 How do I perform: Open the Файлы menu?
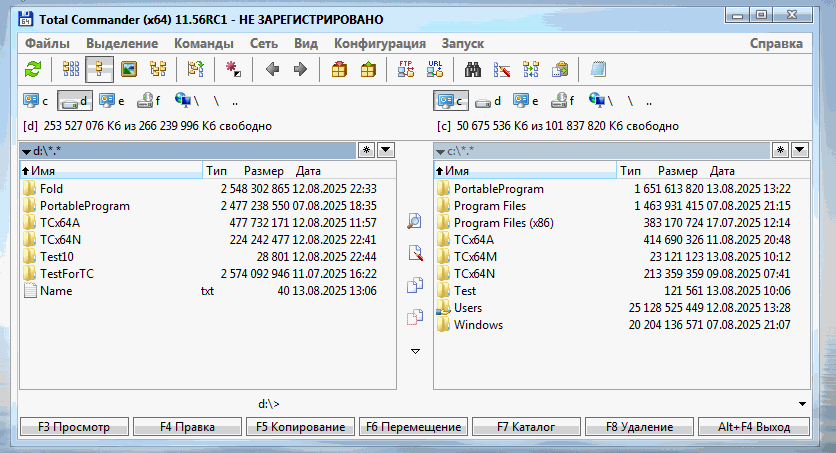point(47,44)
